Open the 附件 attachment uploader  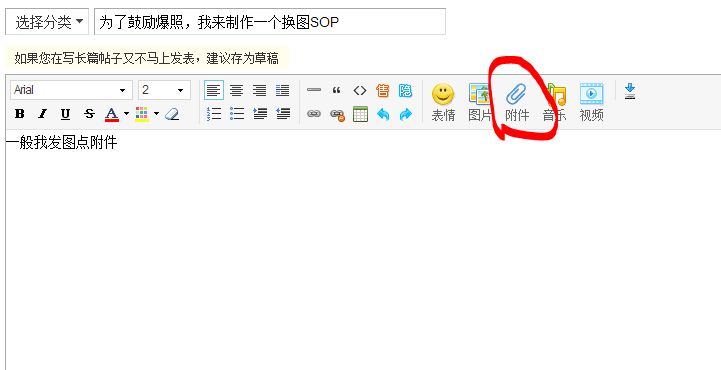point(517,102)
